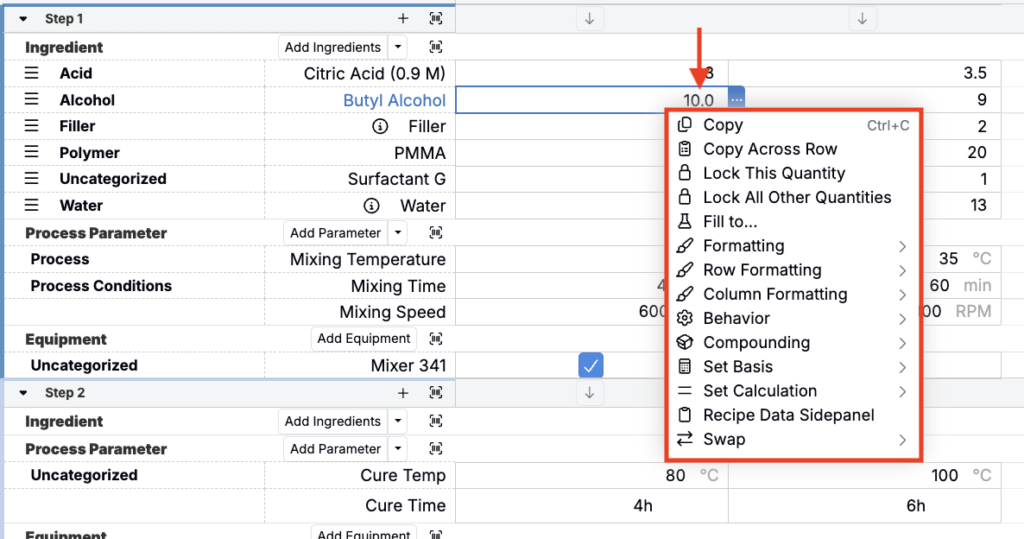
Task: Click the Add Equipment button in Step 1
Action: pos(363,339)
